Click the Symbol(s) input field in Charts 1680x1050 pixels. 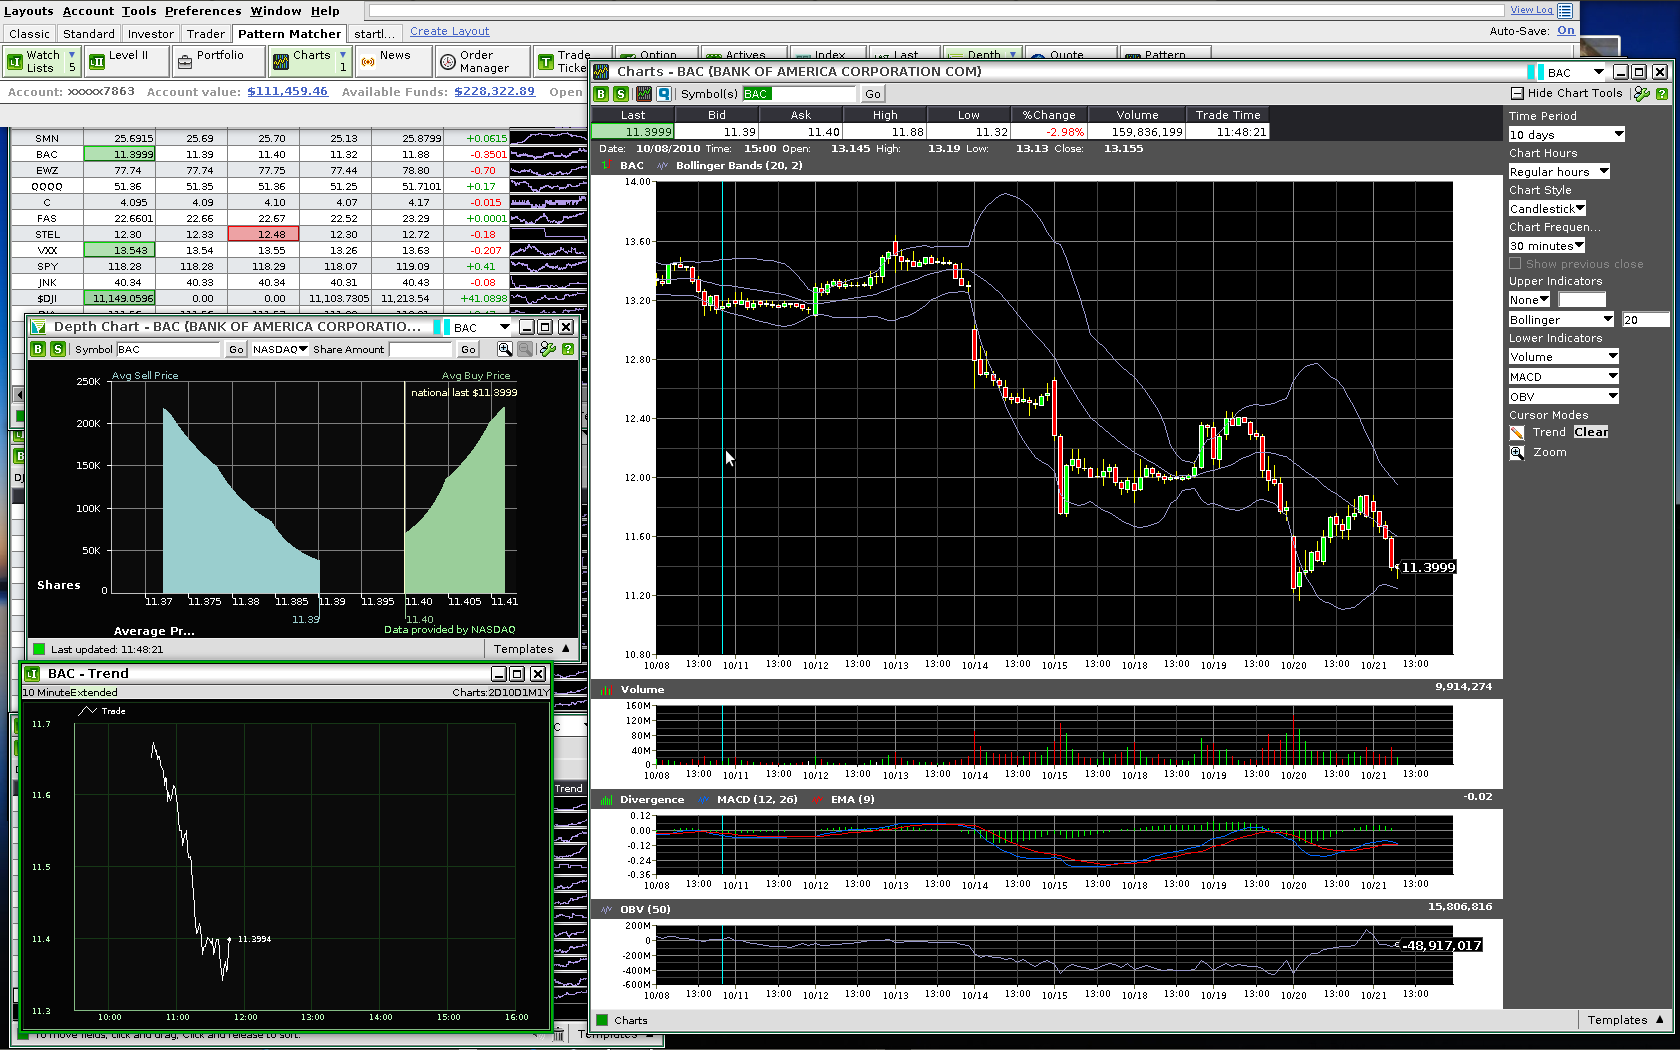coord(799,94)
